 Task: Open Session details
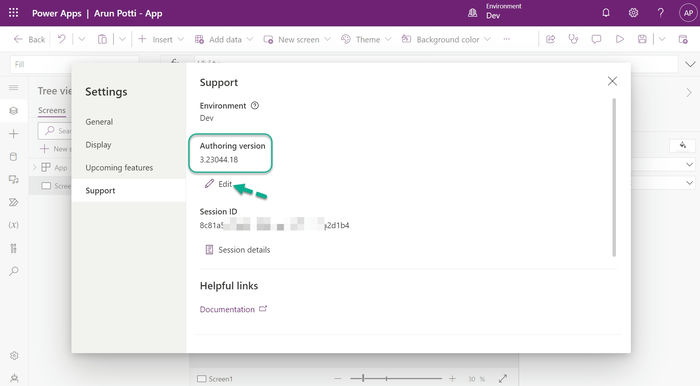coord(237,250)
